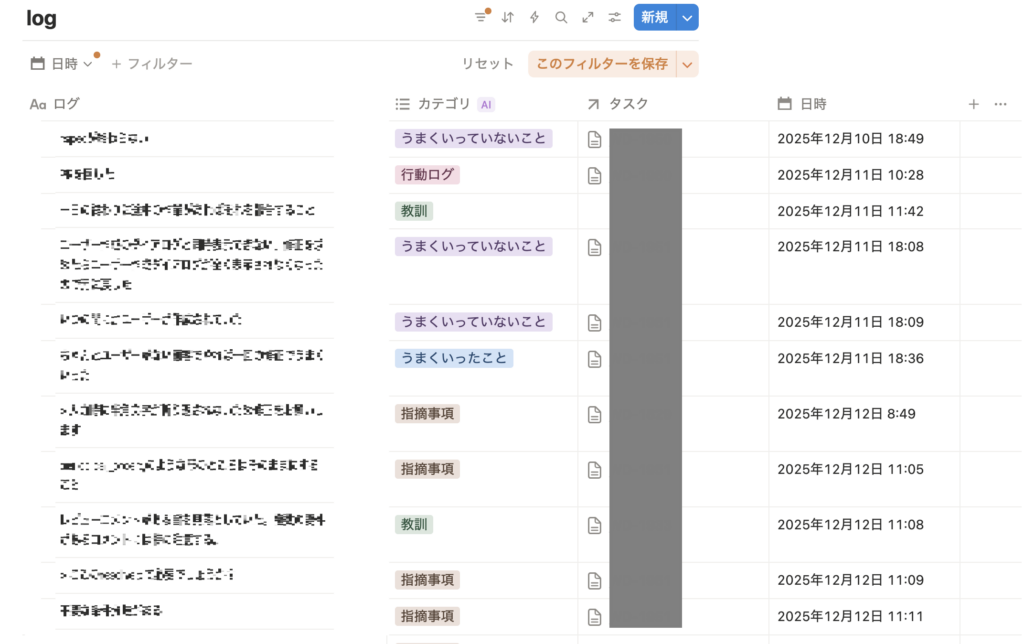The width and height of the screenshot is (1024, 644).
Task: Select the blue うまくいったこと category tag
Action: coord(454,358)
